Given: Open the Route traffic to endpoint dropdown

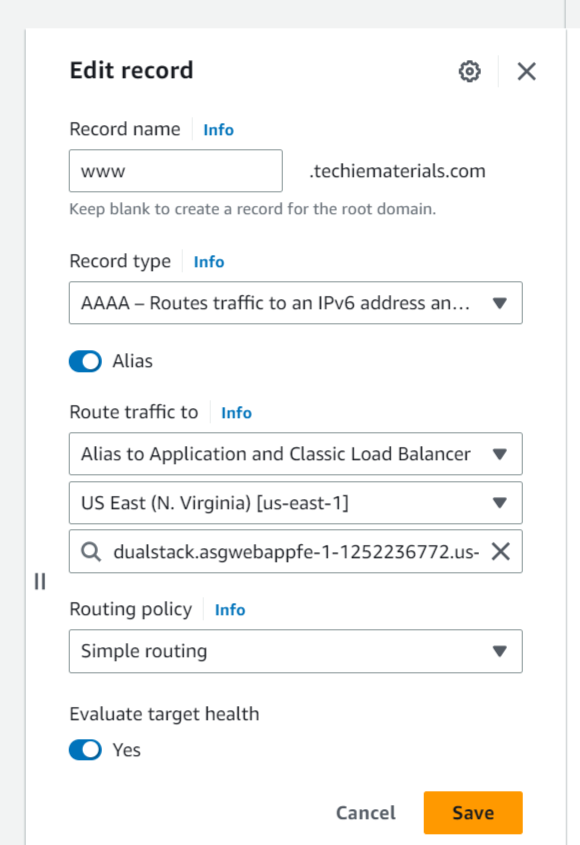Looking at the screenshot, I should [x=295, y=454].
